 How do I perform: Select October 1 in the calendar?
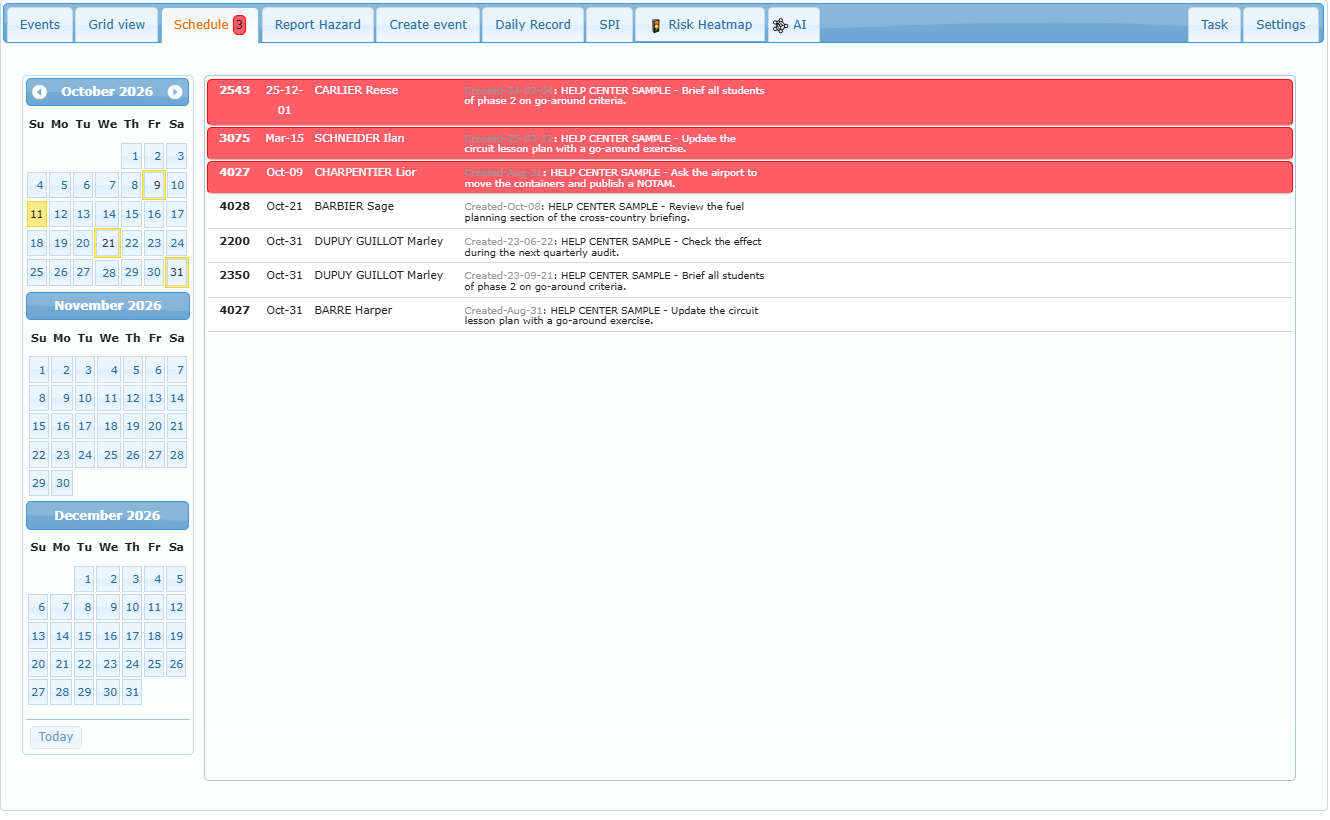pyautogui.click(x=131, y=157)
